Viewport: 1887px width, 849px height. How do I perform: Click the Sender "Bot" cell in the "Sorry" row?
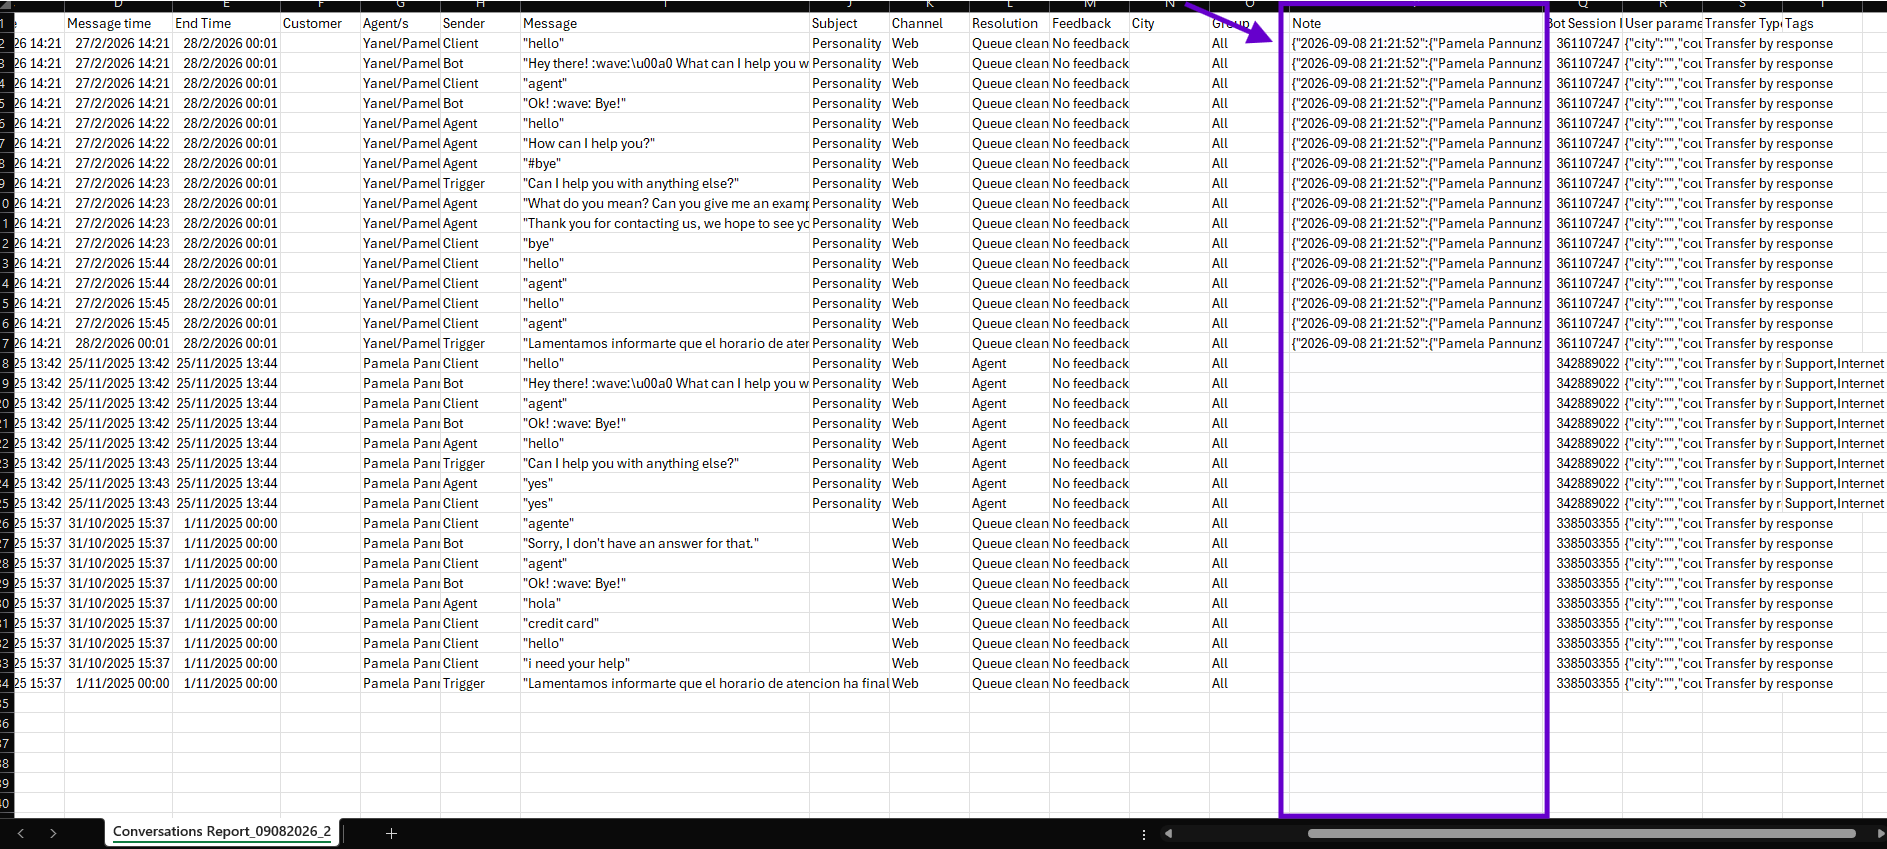(480, 543)
